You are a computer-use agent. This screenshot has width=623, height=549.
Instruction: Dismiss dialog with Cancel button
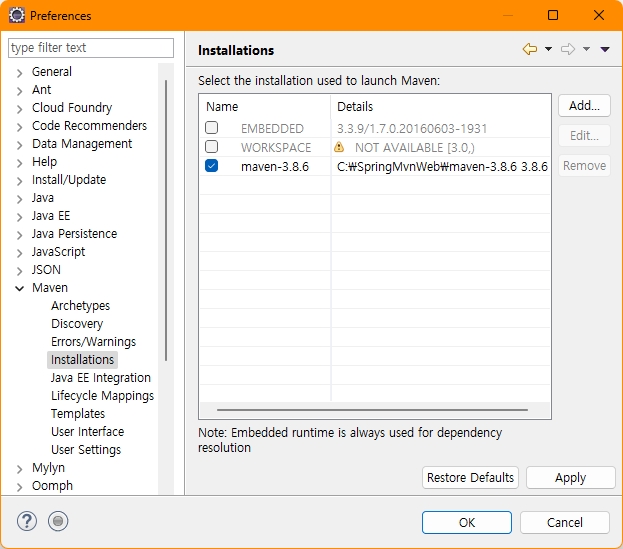pos(565,522)
